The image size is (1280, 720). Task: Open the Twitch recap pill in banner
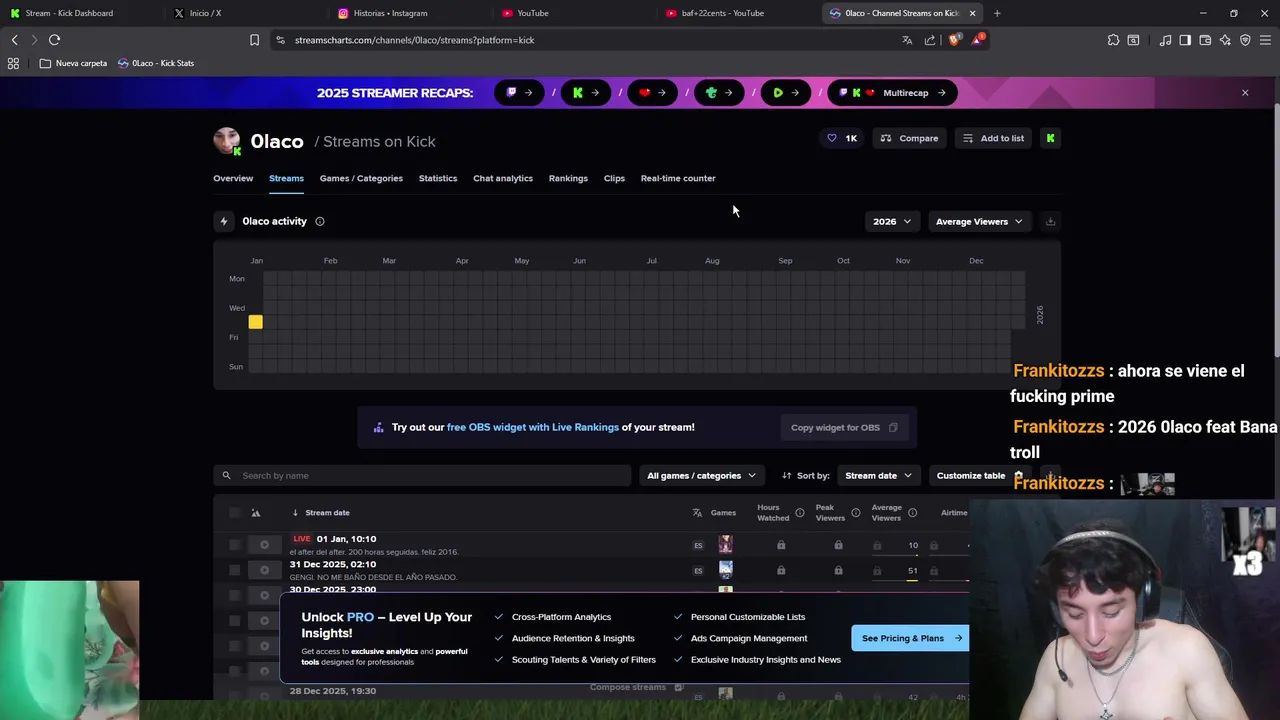click(518, 93)
